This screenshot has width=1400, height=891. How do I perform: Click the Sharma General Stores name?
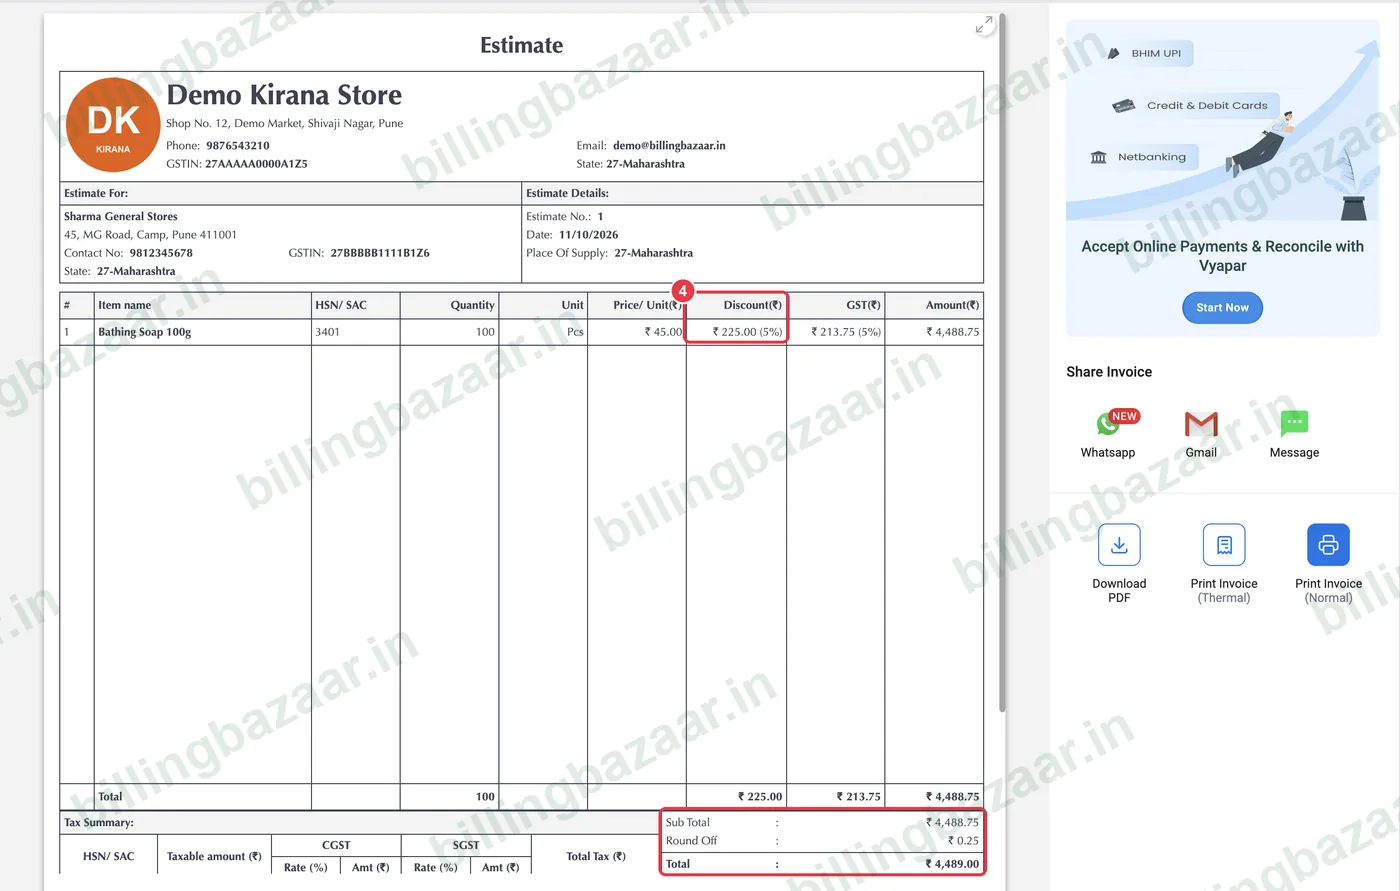(121, 217)
